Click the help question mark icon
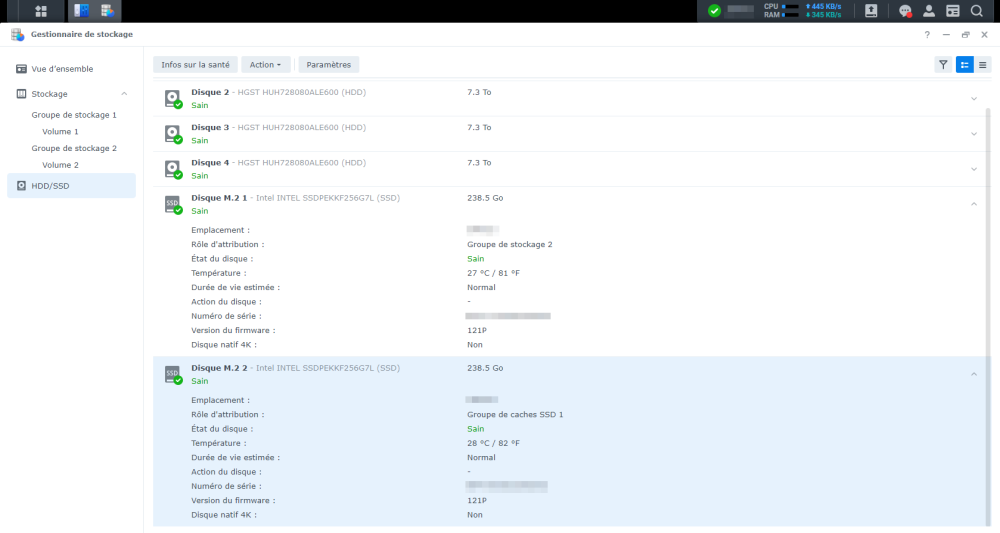The height and width of the screenshot is (533, 1000). click(927, 34)
